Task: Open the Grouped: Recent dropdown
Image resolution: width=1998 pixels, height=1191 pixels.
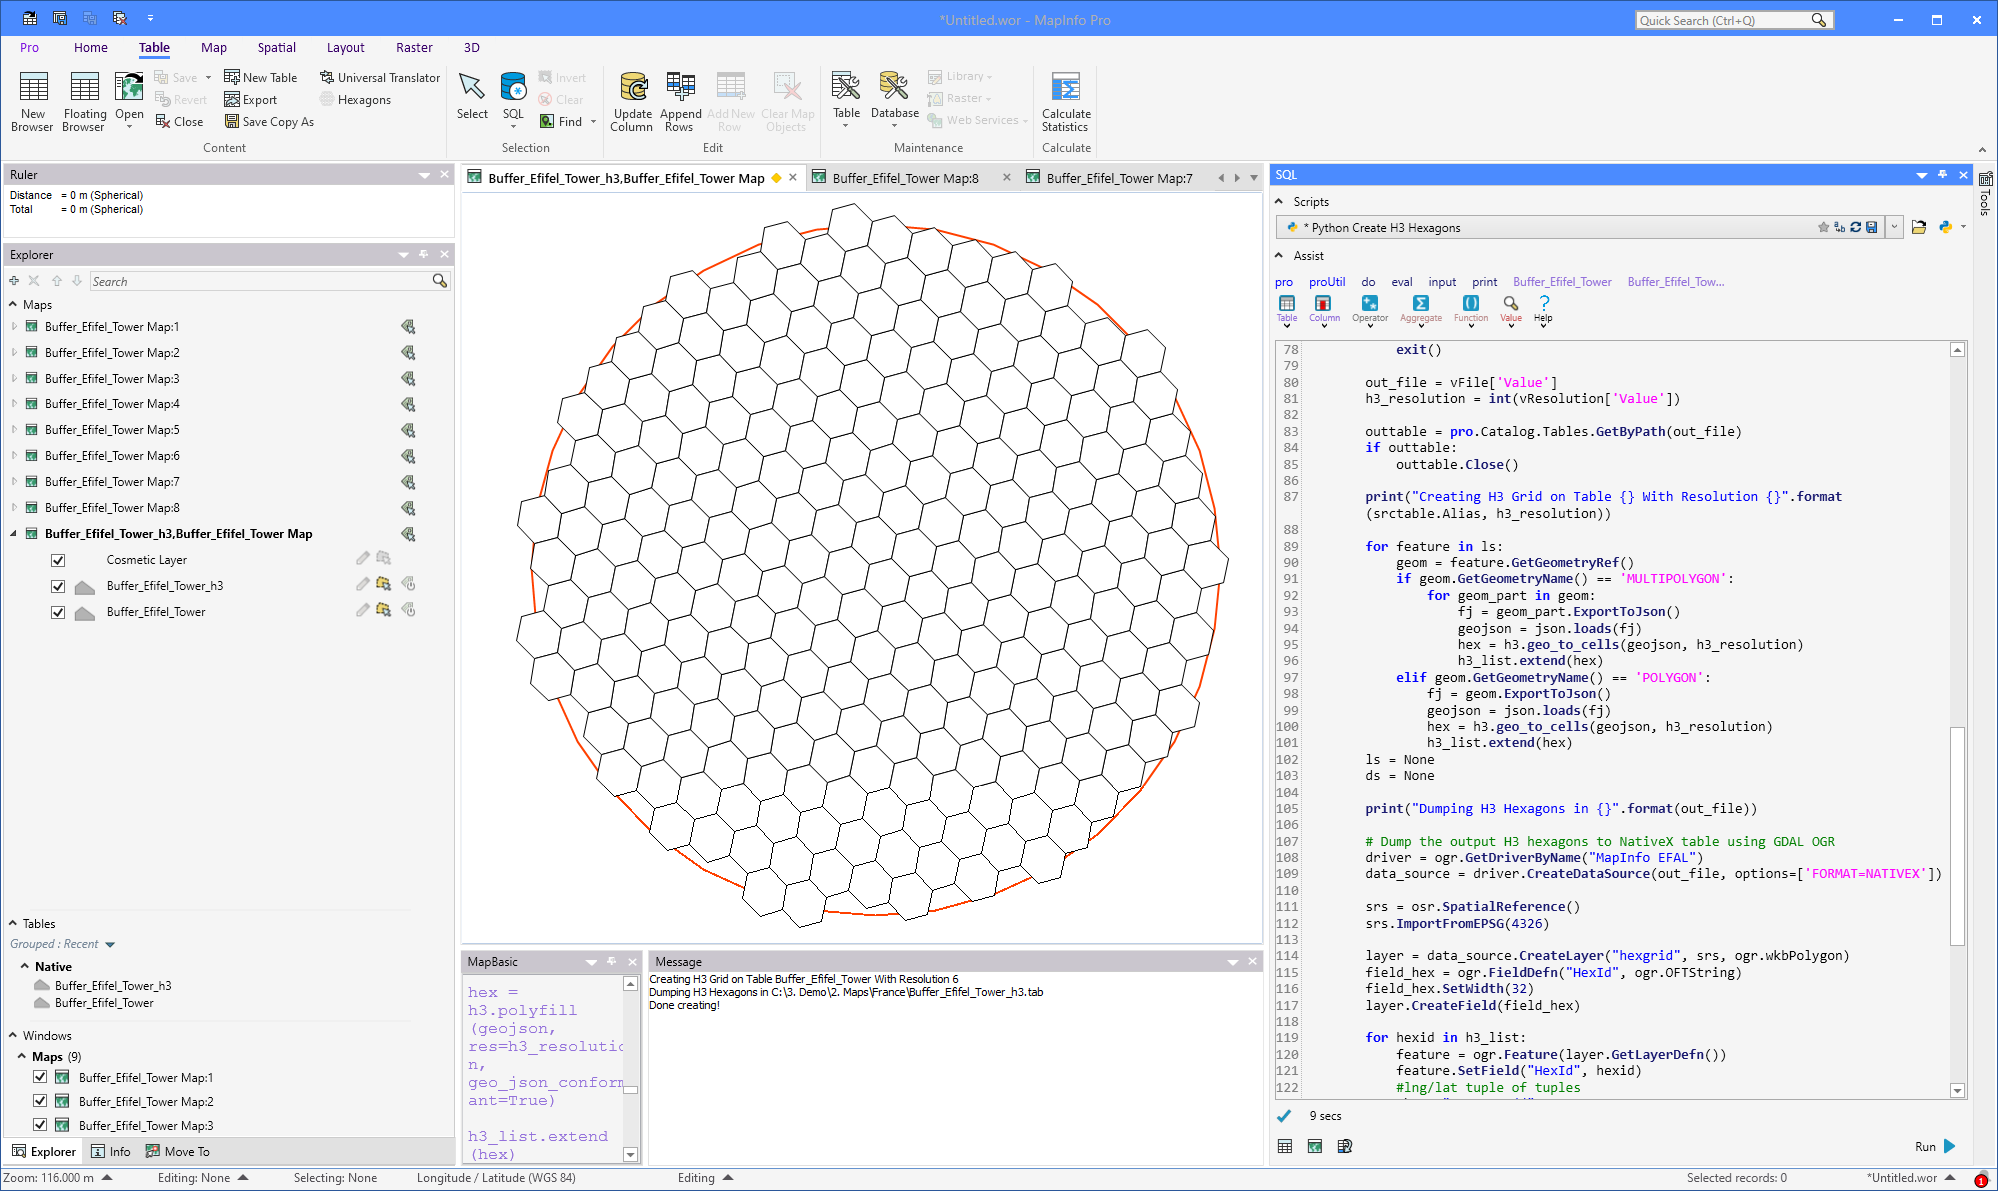Action: click(x=110, y=944)
